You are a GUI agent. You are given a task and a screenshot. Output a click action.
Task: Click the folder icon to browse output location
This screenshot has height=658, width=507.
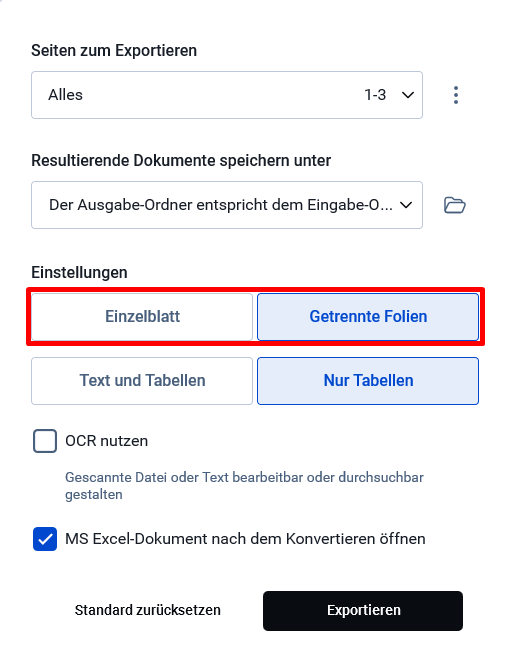coord(455,205)
